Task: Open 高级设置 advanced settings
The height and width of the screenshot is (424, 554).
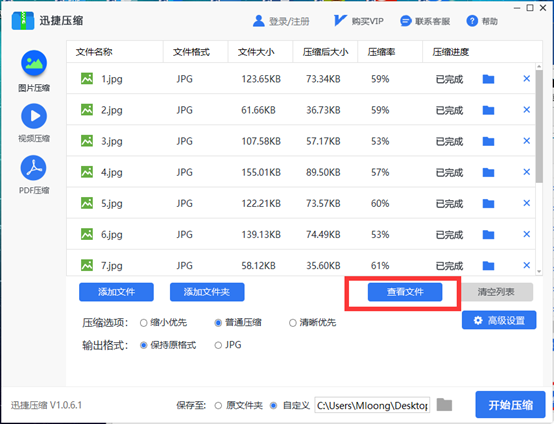Action: [499, 320]
